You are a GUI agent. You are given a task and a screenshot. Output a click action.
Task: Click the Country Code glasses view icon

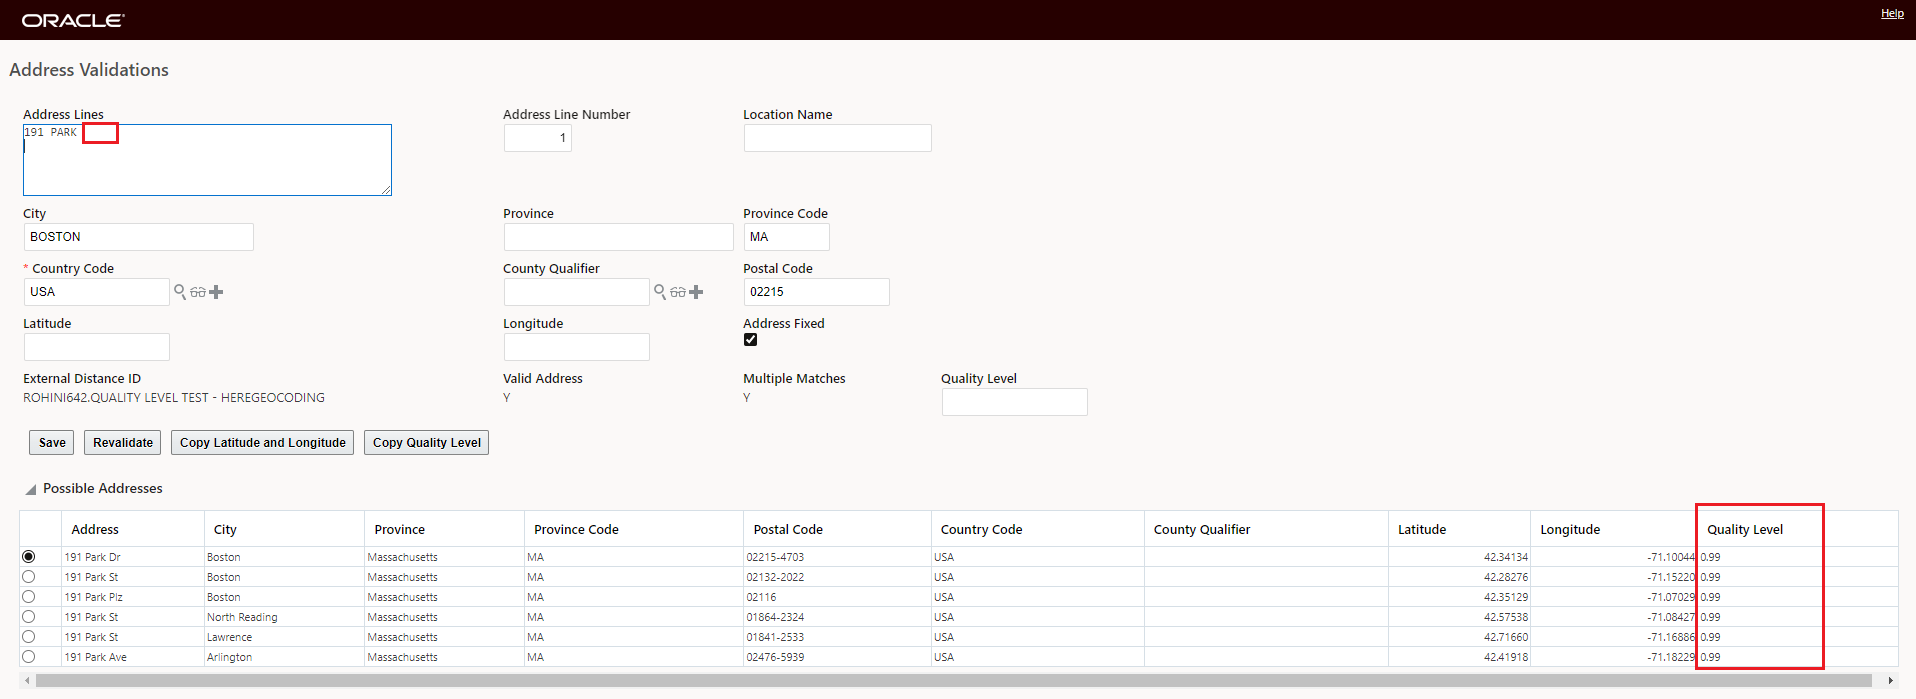(198, 292)
